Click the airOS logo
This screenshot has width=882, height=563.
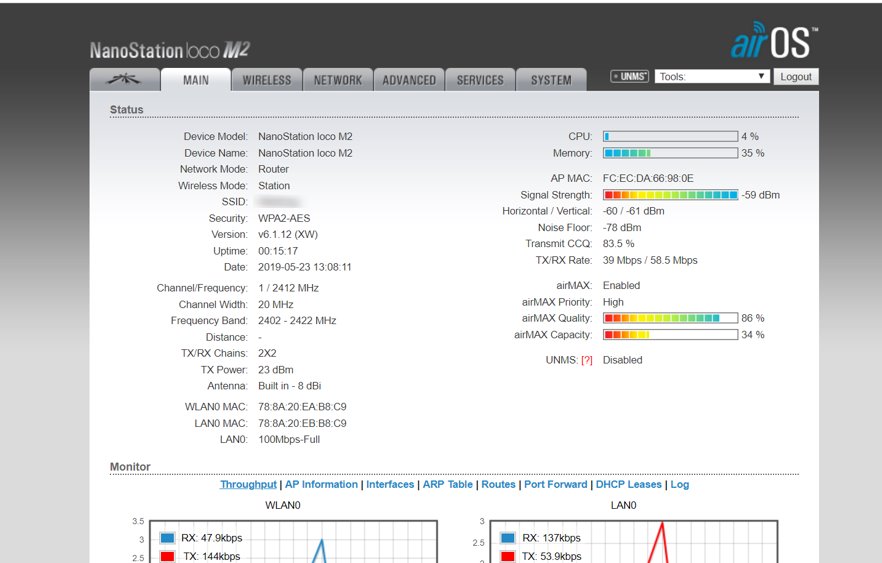point(775,40)
